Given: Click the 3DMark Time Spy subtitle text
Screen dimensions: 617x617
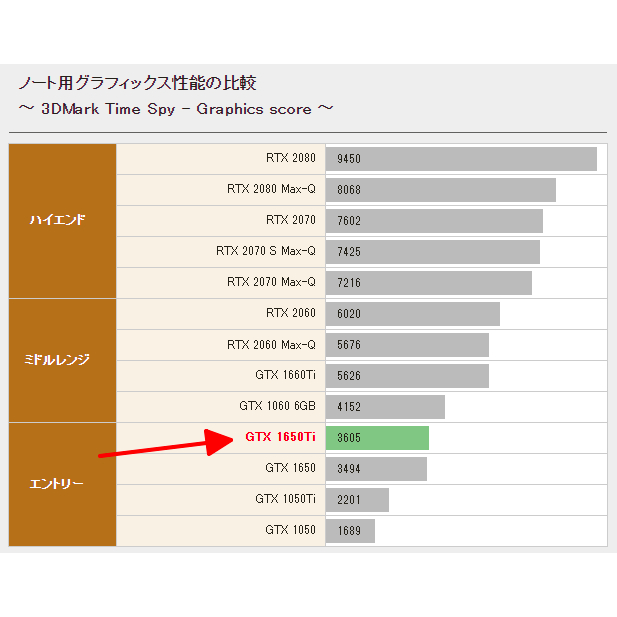Looking at the screenshot, I should click(x=175, y=108).
